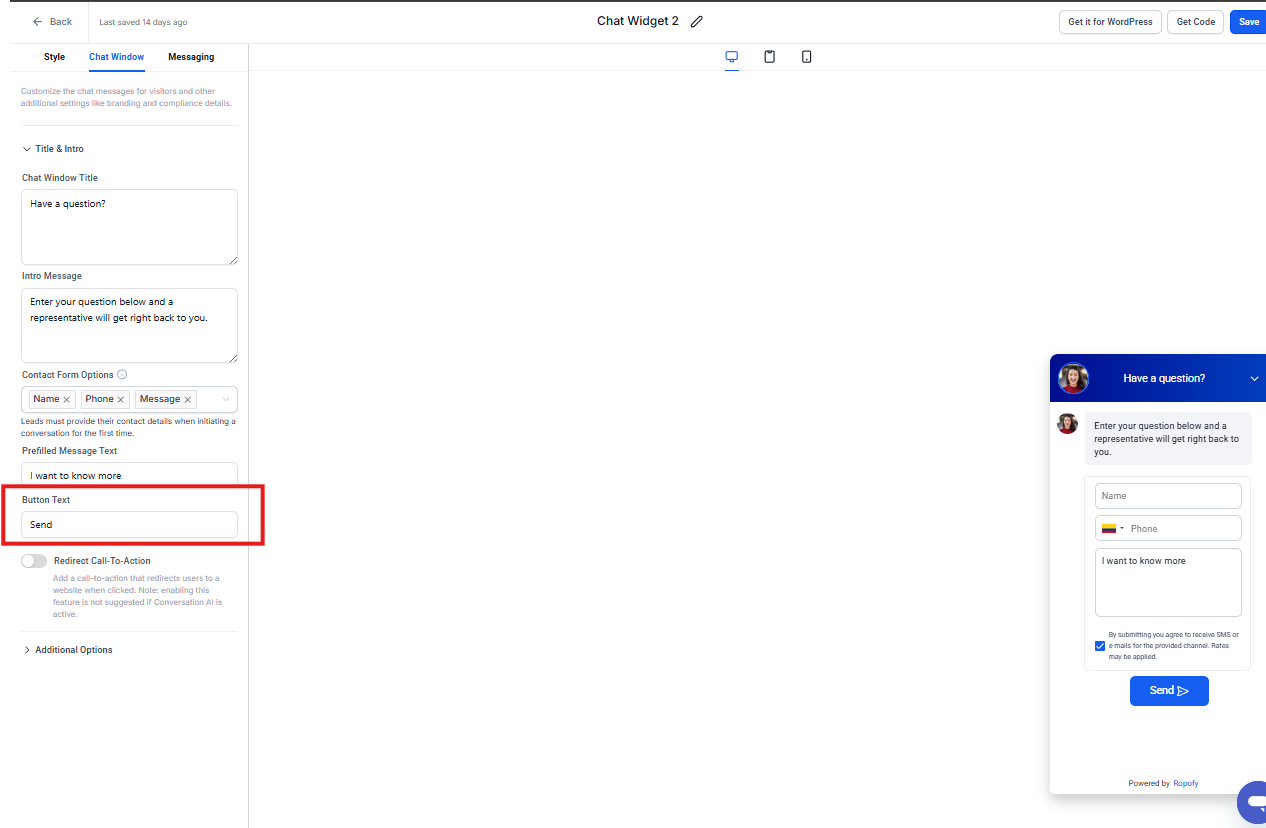The image size is (1266, 828).
Task: Uncheck the SMS consent checkbox in preview
Action: 1100,646
